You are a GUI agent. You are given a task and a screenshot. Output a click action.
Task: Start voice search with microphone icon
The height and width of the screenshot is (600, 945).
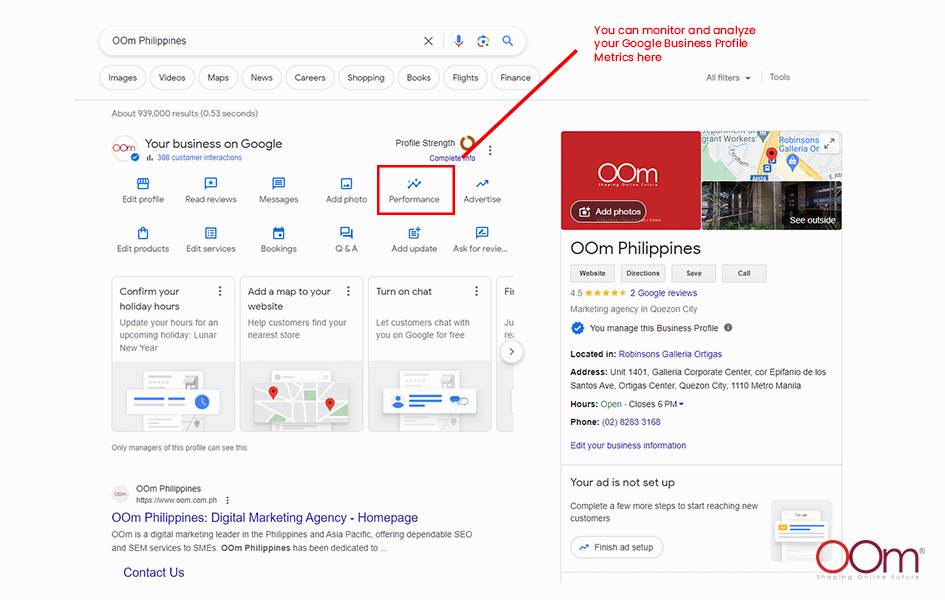point(459,41)
